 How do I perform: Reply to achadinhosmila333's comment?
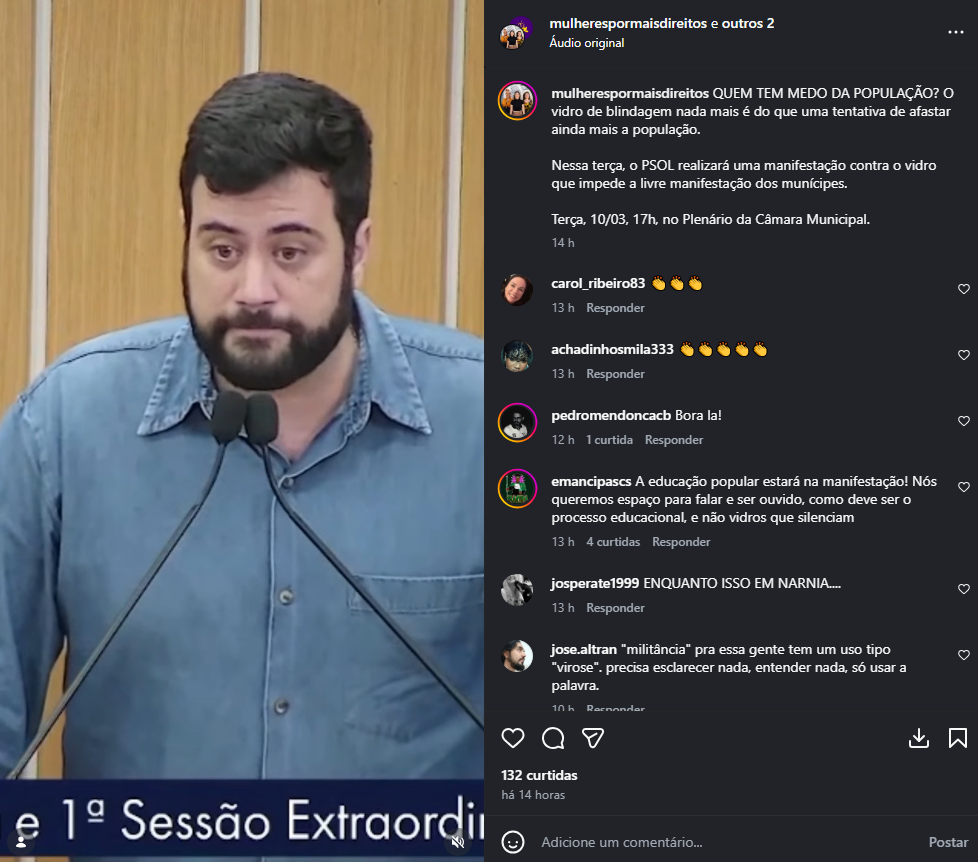pos(615,374)
